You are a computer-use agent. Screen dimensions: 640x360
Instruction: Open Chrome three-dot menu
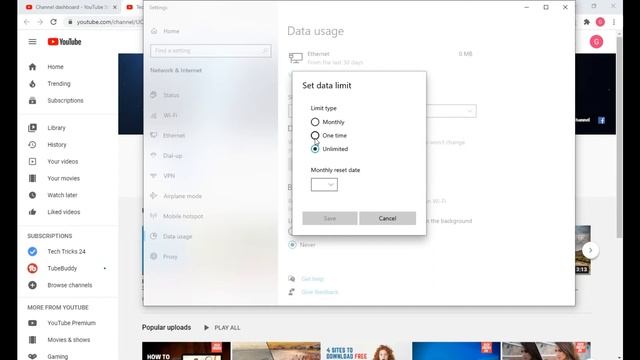click(614, 22)
